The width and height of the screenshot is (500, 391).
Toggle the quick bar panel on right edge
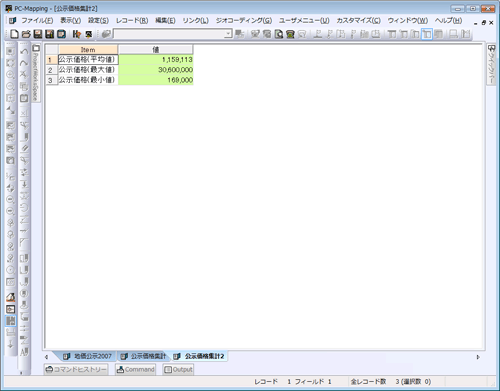[491, 65]
